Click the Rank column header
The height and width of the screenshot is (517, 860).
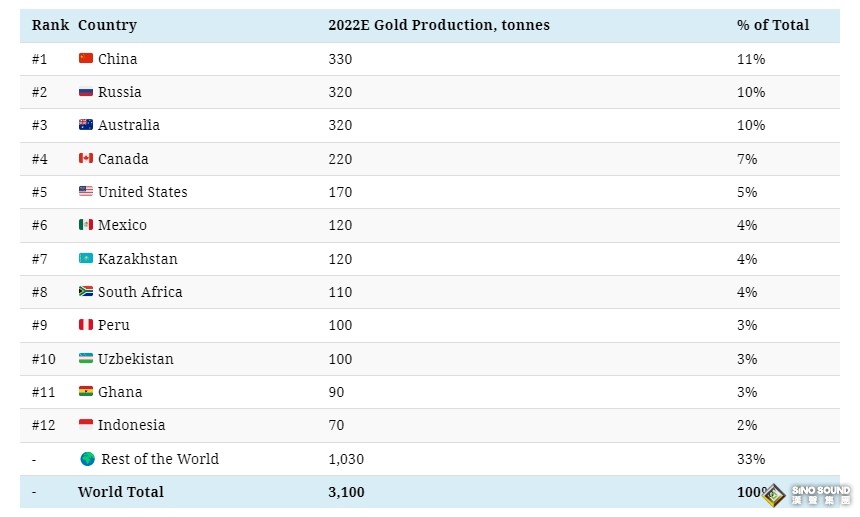click(x=49, y=25)
